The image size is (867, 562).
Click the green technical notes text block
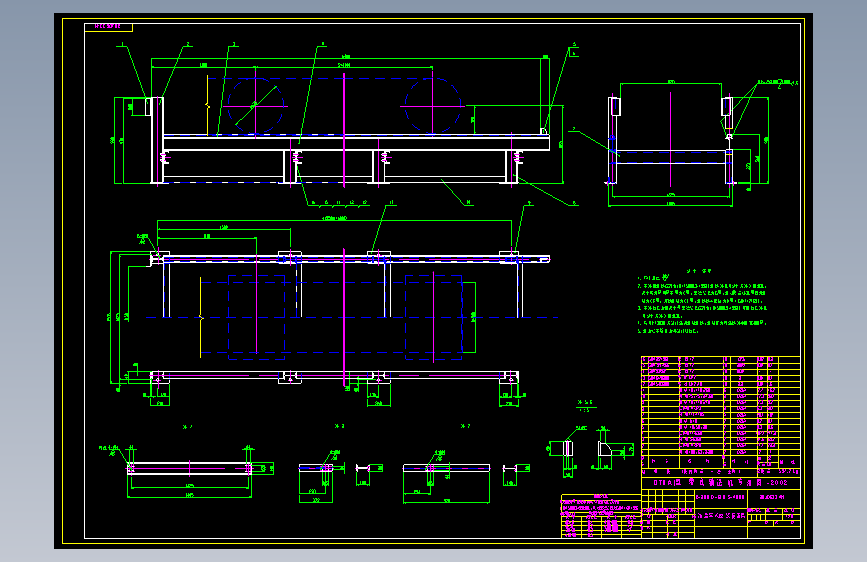point(702,301)
